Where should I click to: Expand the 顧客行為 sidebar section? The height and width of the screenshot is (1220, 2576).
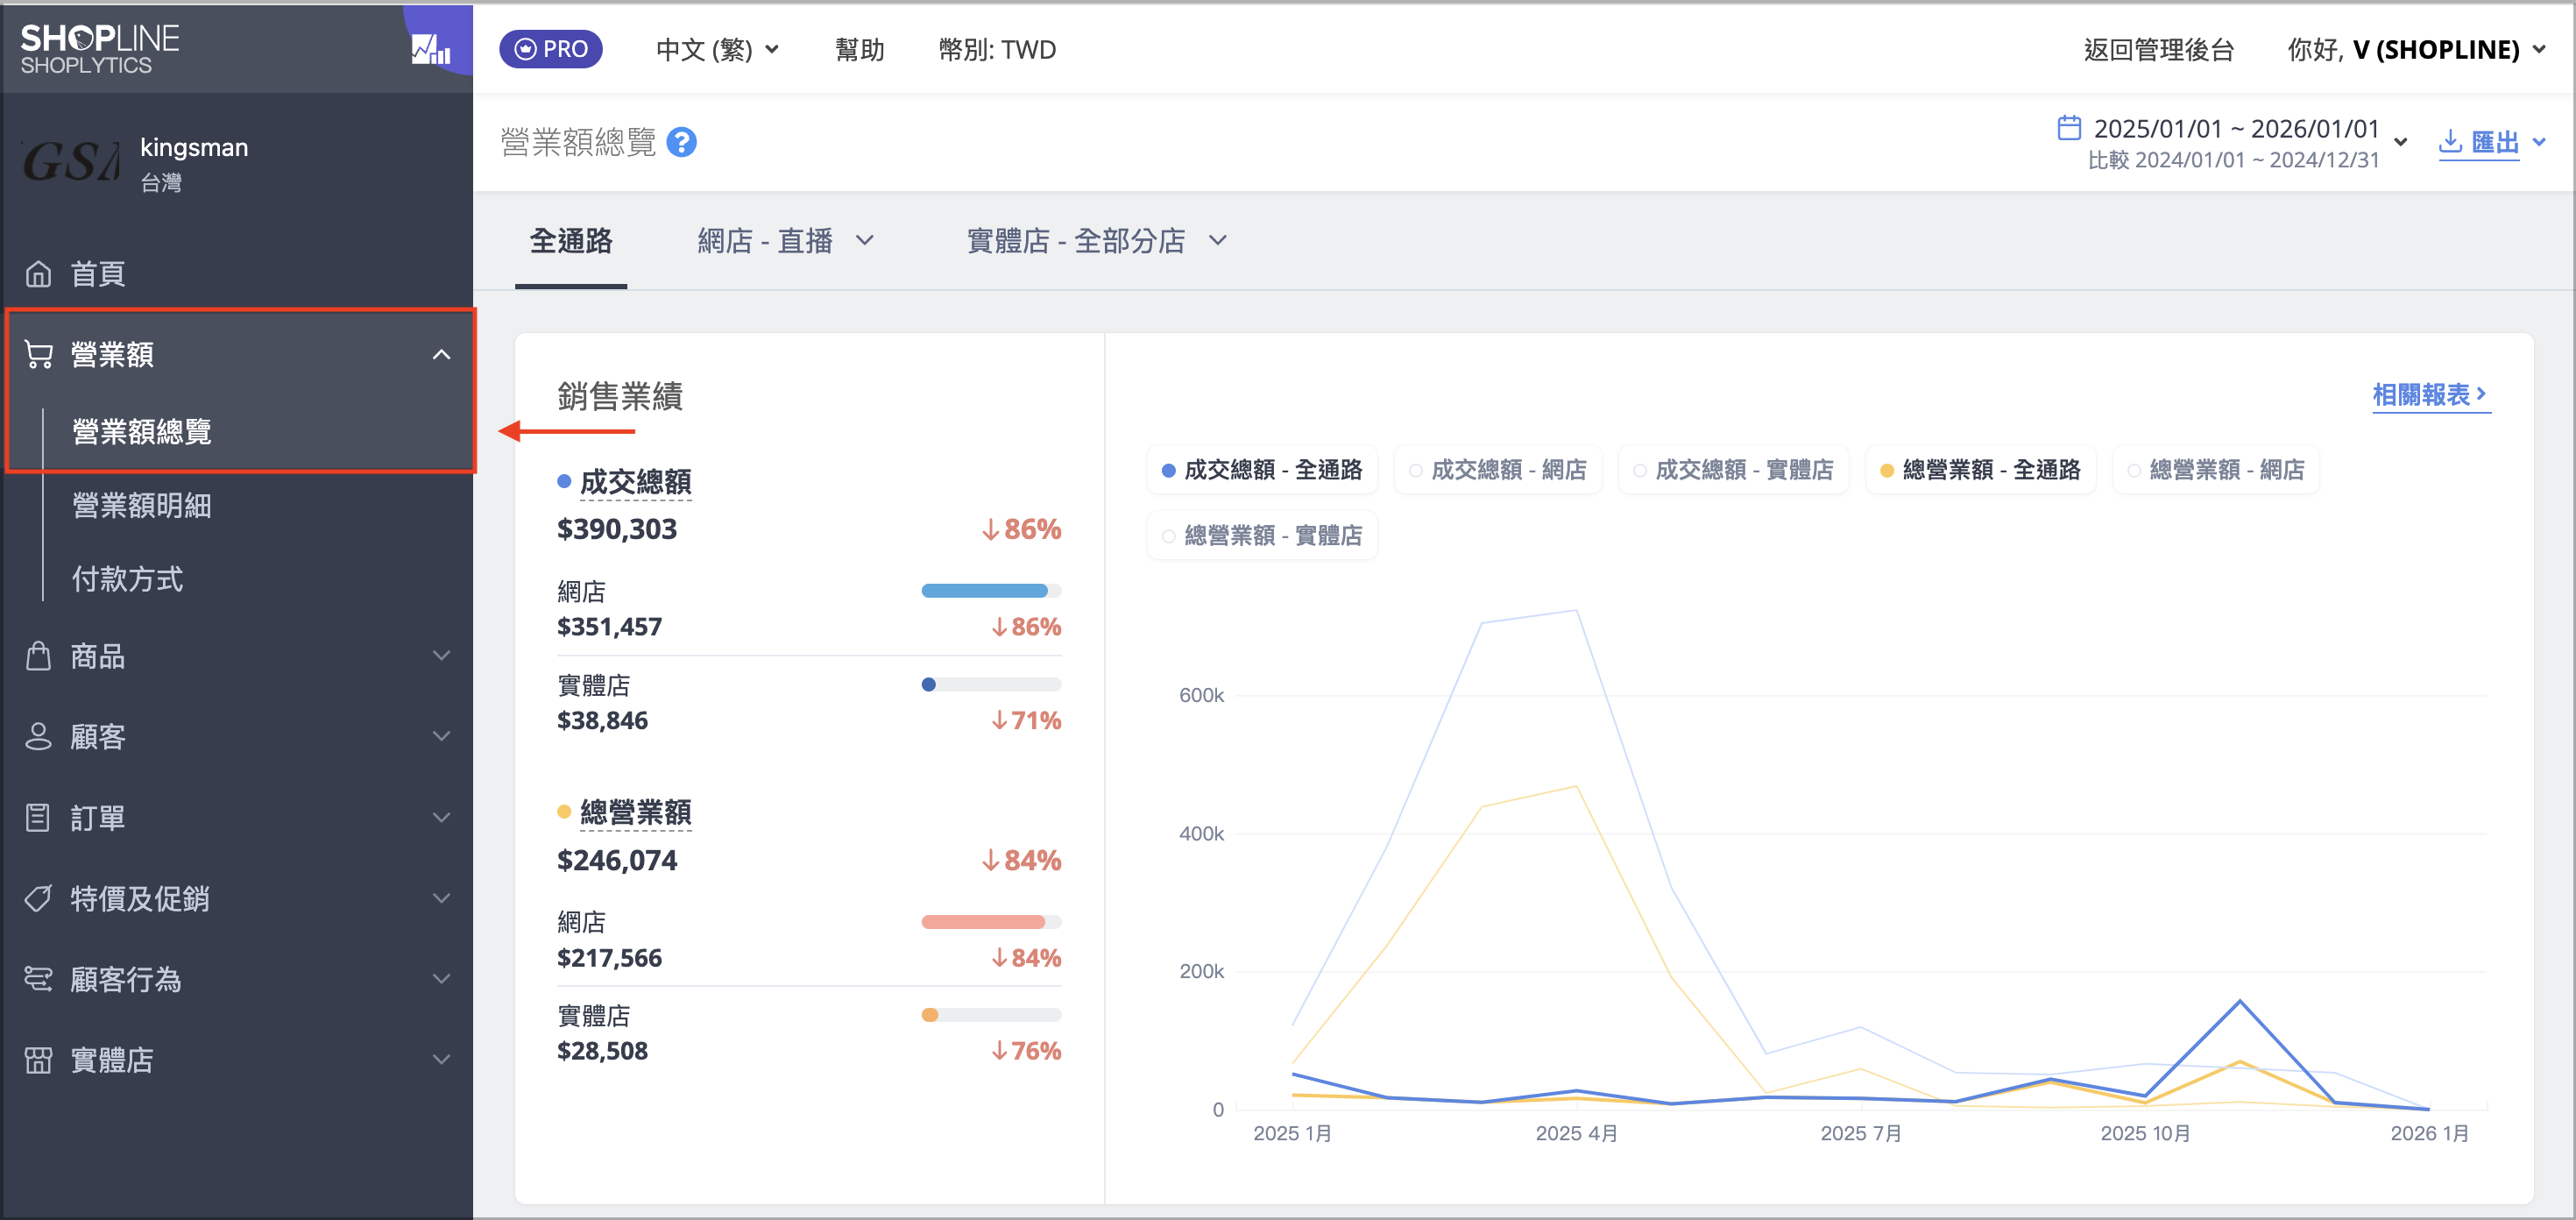pos(441,978)
